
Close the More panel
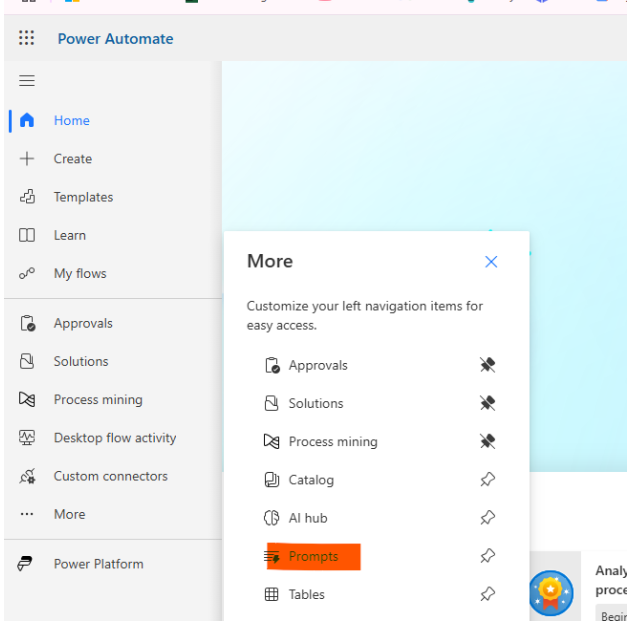(x=491, y=262)
